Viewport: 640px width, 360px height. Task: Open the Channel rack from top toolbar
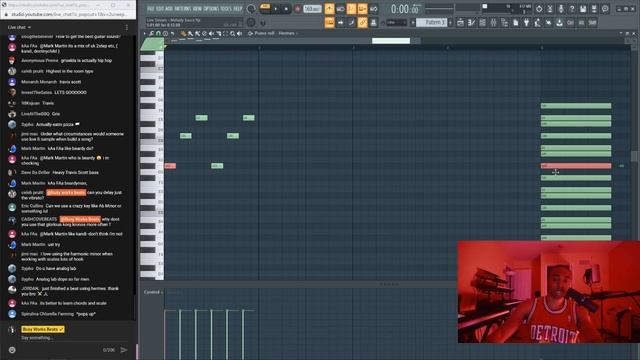(482, 22)
